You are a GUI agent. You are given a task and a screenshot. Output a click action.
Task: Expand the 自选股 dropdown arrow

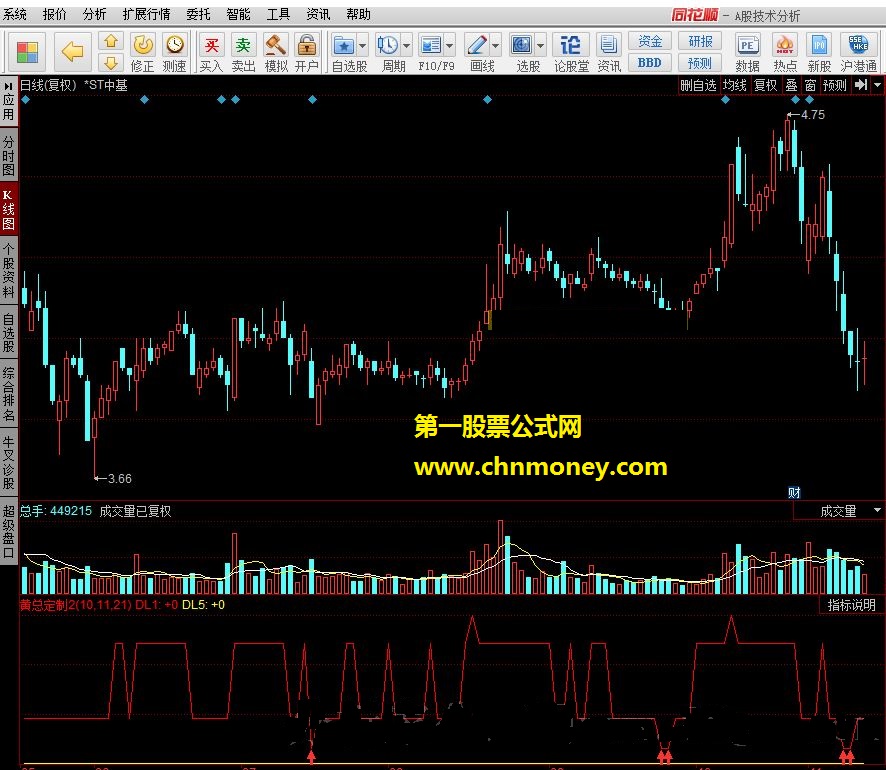pos(363,45)
